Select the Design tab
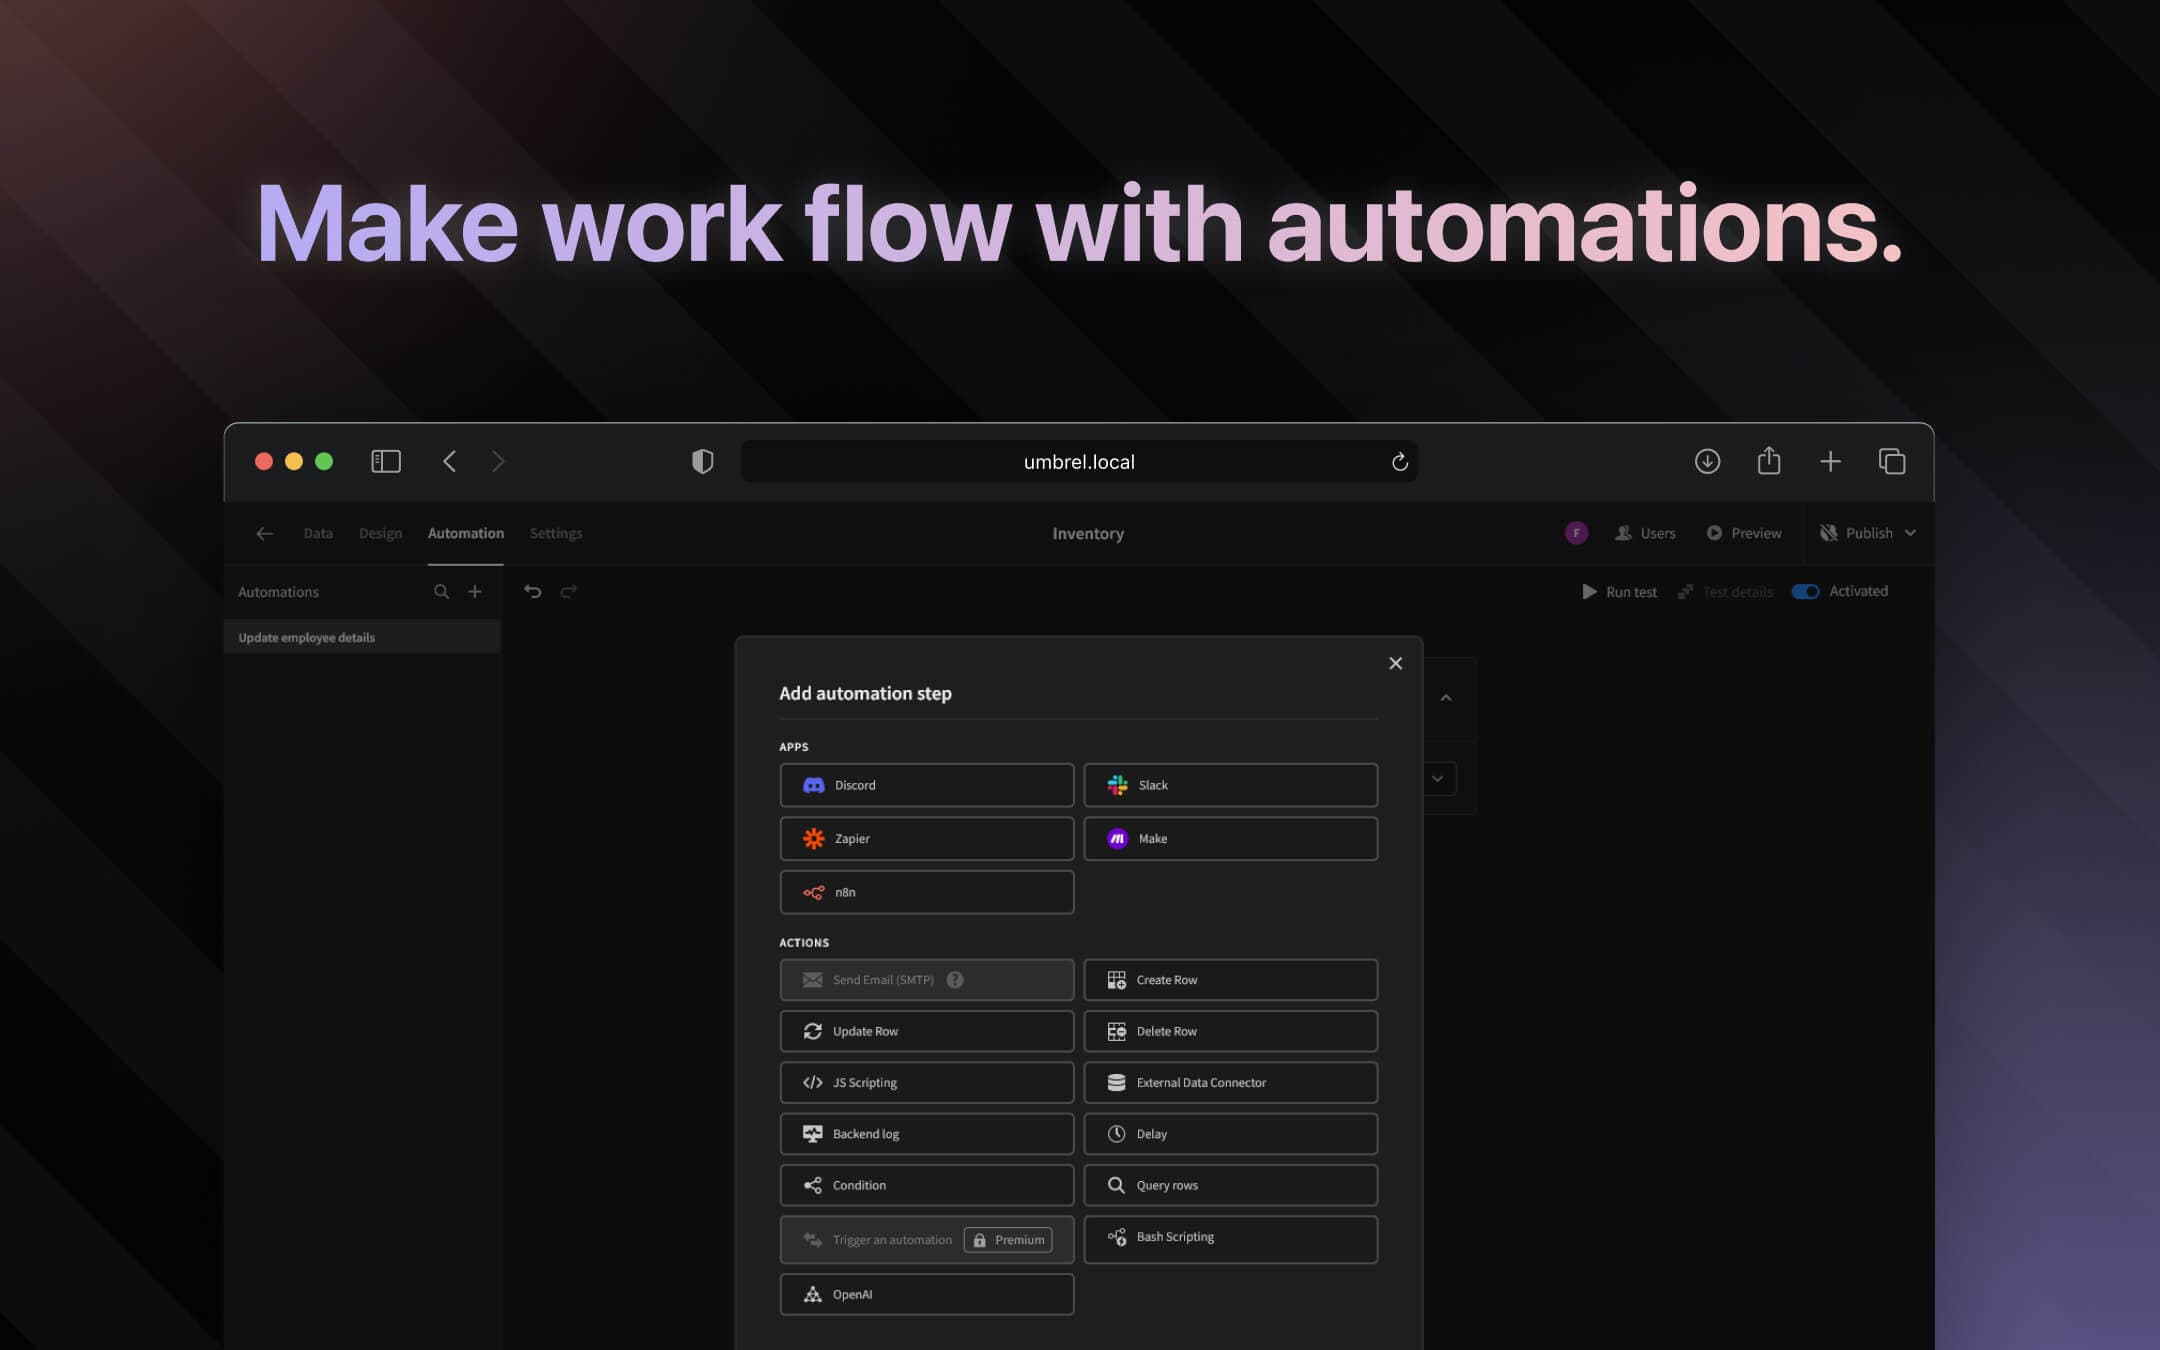The width and height of the screenshot is (2160, 1350). pyautogui.click(x=379, y=533)
